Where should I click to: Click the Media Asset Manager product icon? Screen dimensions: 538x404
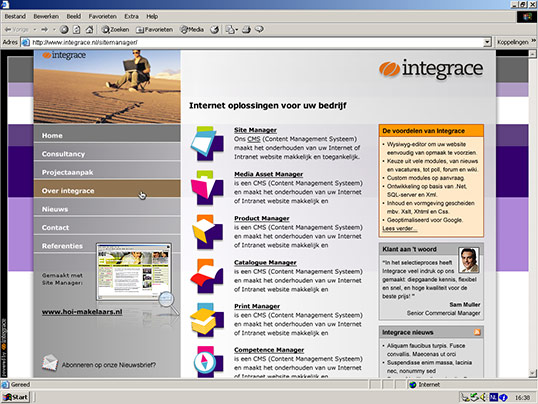(207, 187)
